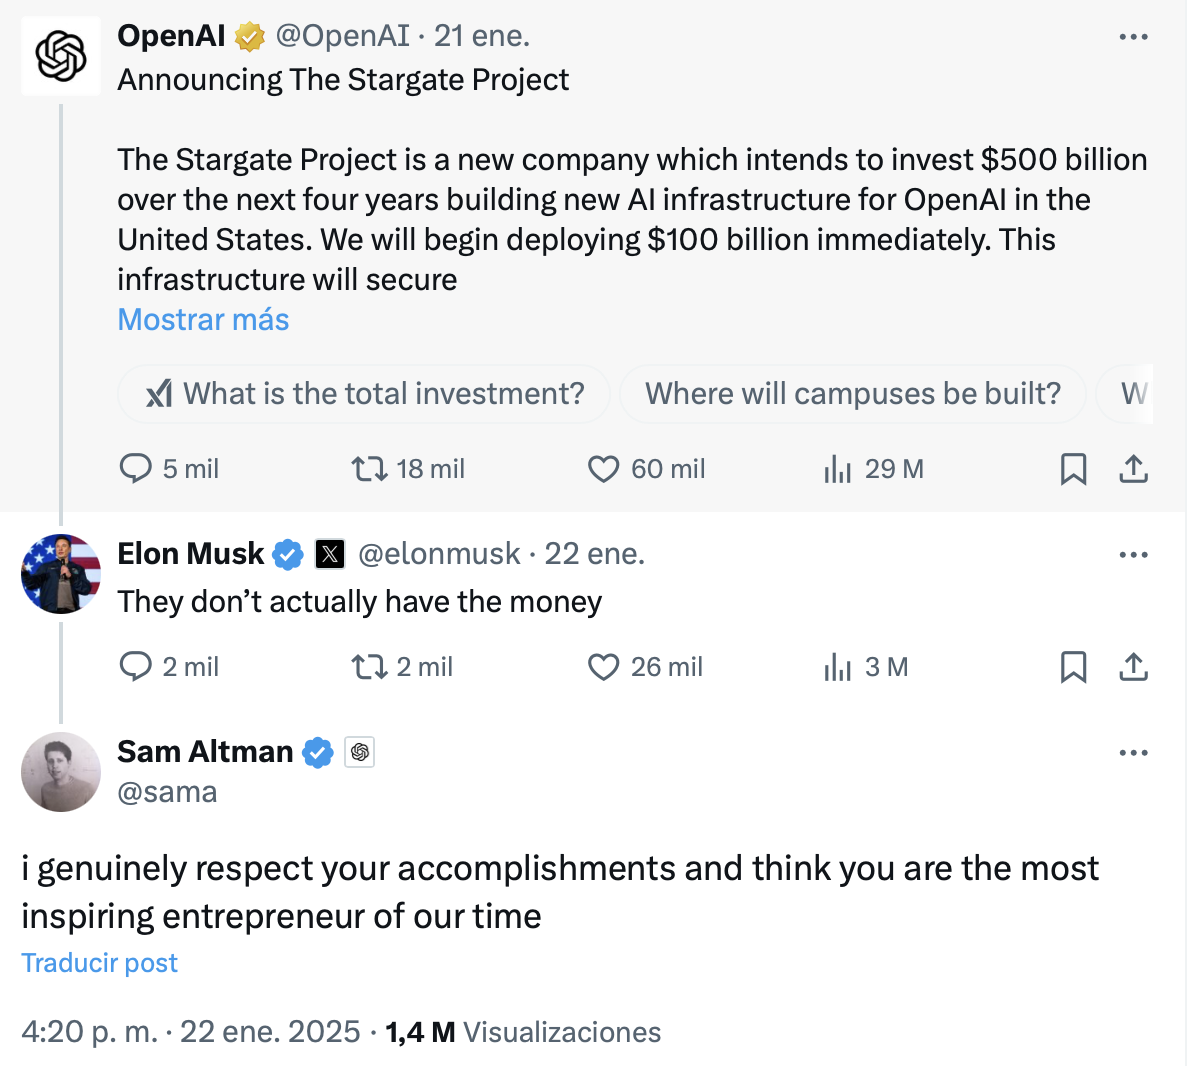The height and width of the screenshot is (1066, 1190).
Task: Open more options for Sam Altman's post
Action: 1133,753
